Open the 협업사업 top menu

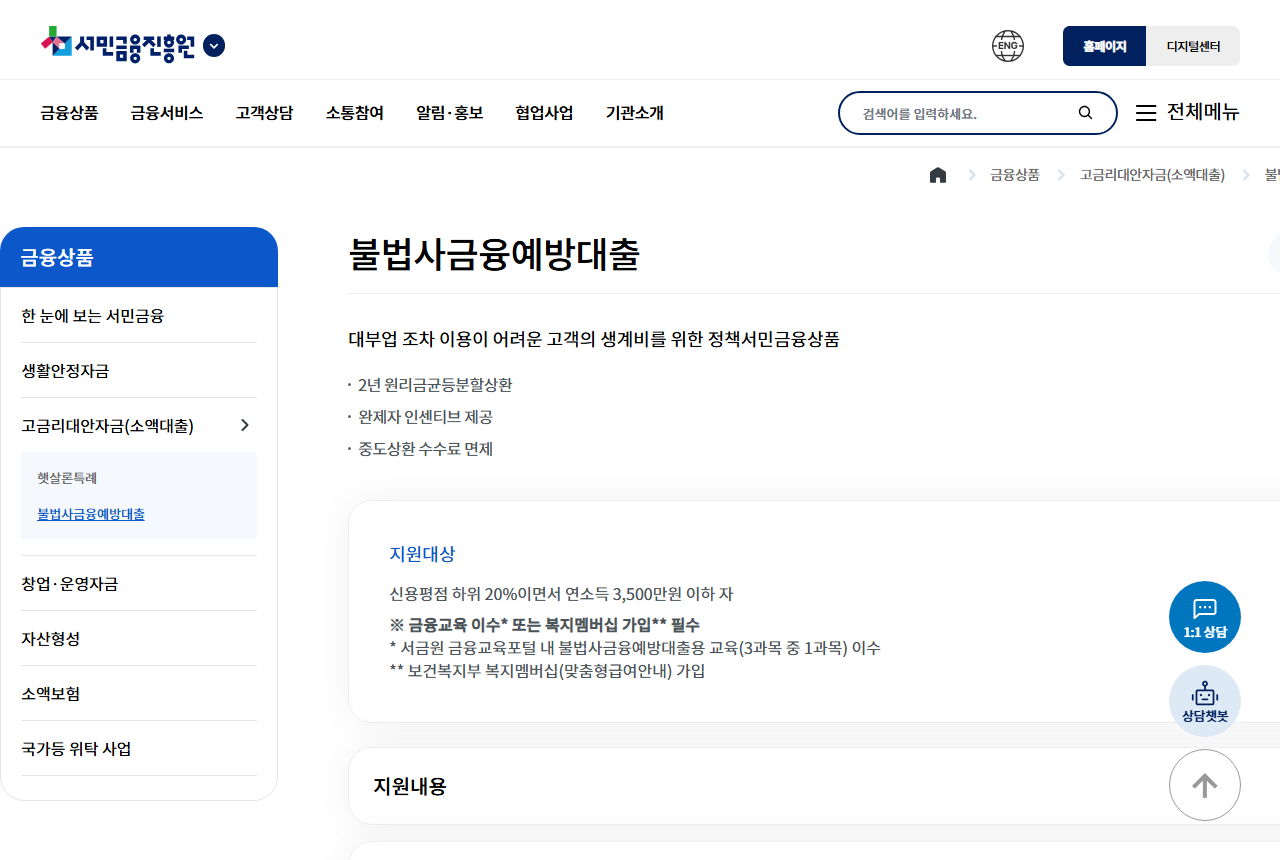click(x=545, y=113)
